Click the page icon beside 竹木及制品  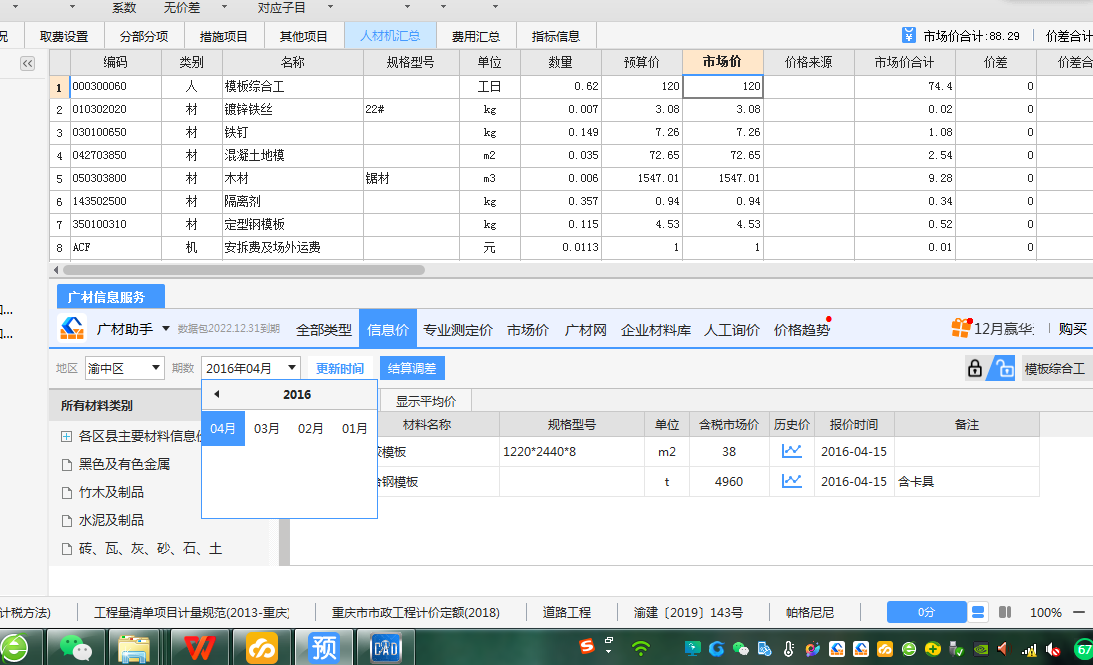point(67,493)
